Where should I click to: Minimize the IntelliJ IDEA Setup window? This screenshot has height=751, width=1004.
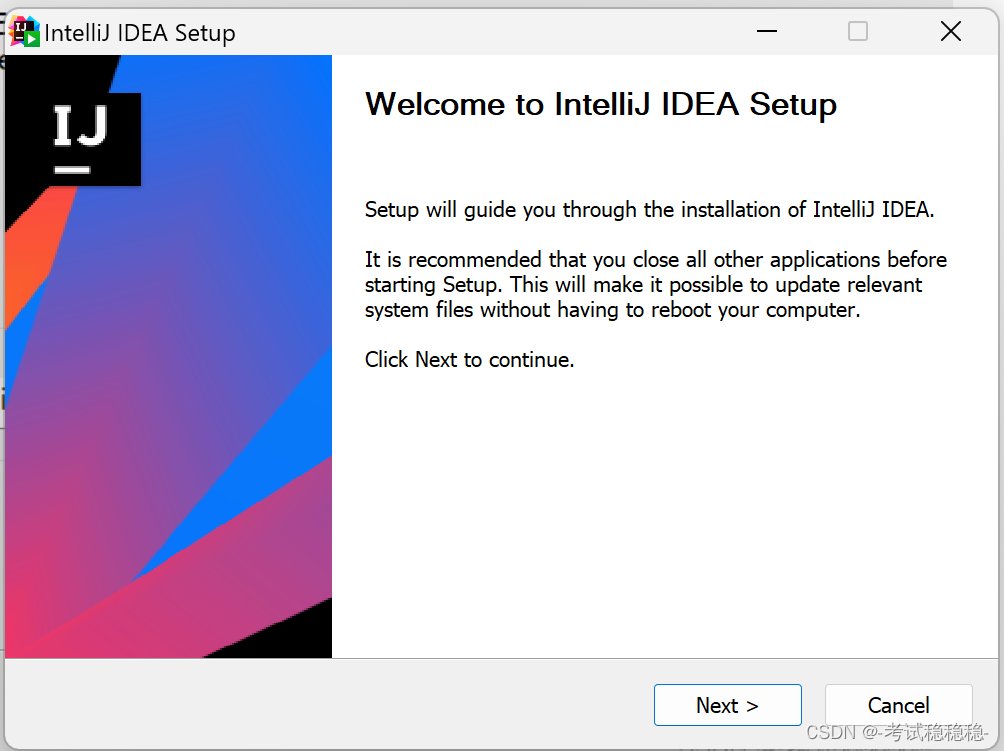click(766, 31)
